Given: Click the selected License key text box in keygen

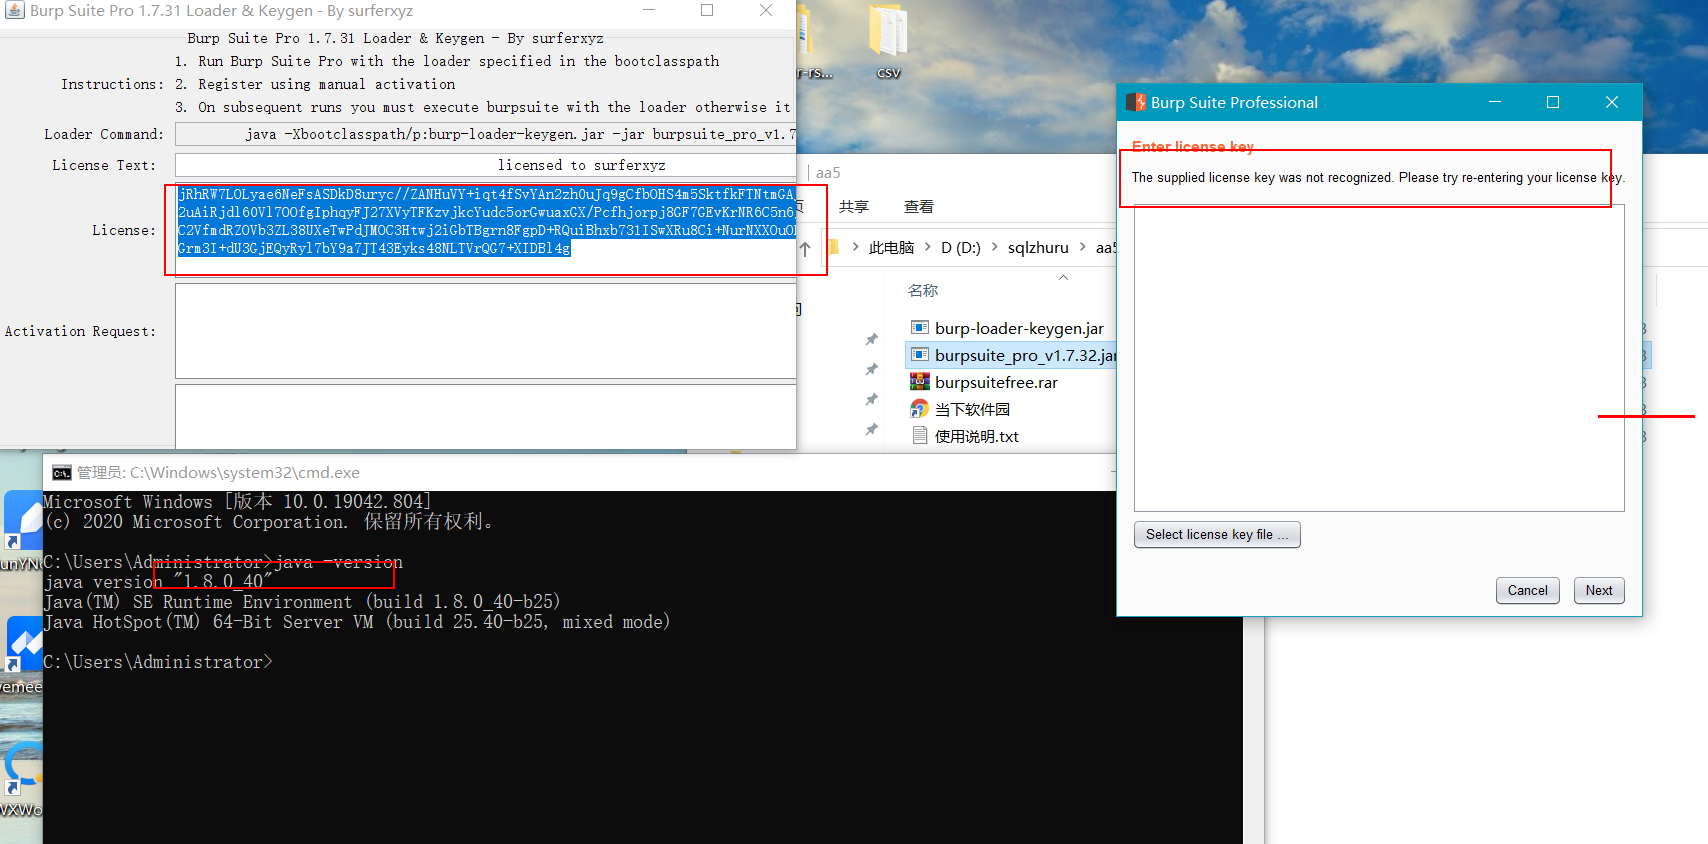Looking at the screenshot, I should [x=486, y=230].
